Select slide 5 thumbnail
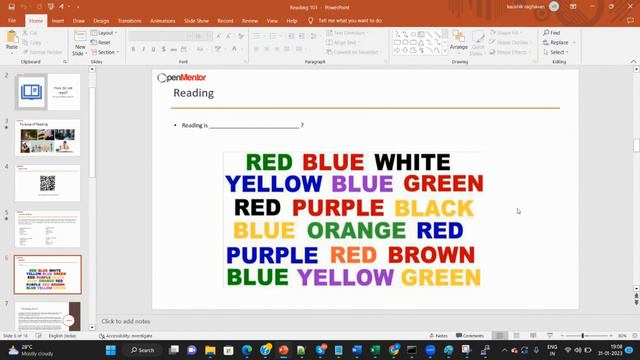Viewport: 640px width, 360px height. [x=48, y=229]
